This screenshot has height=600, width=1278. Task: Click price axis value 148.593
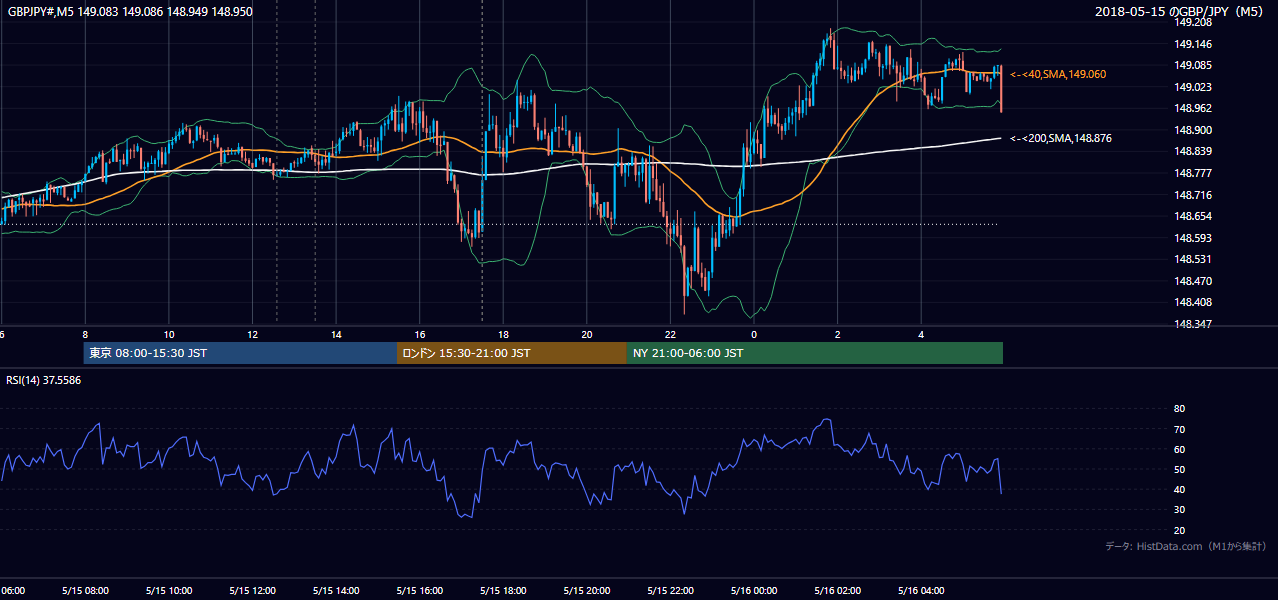[1193, 238]
